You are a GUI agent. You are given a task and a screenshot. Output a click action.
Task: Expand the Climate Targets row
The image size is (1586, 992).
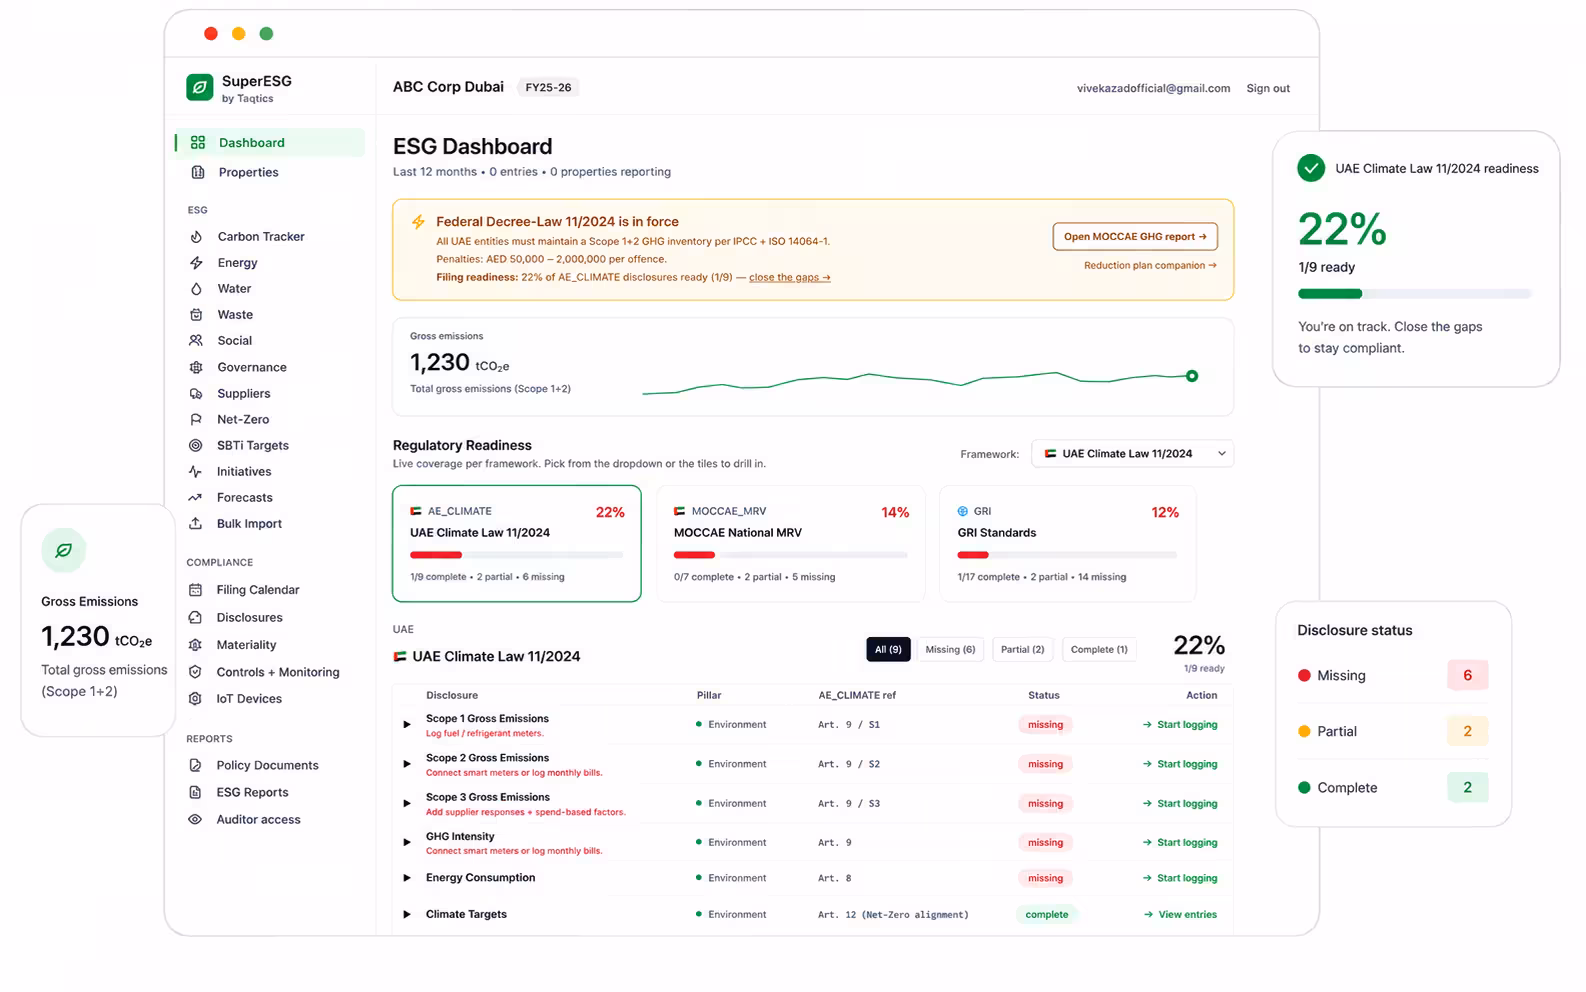tap(407, 915)
